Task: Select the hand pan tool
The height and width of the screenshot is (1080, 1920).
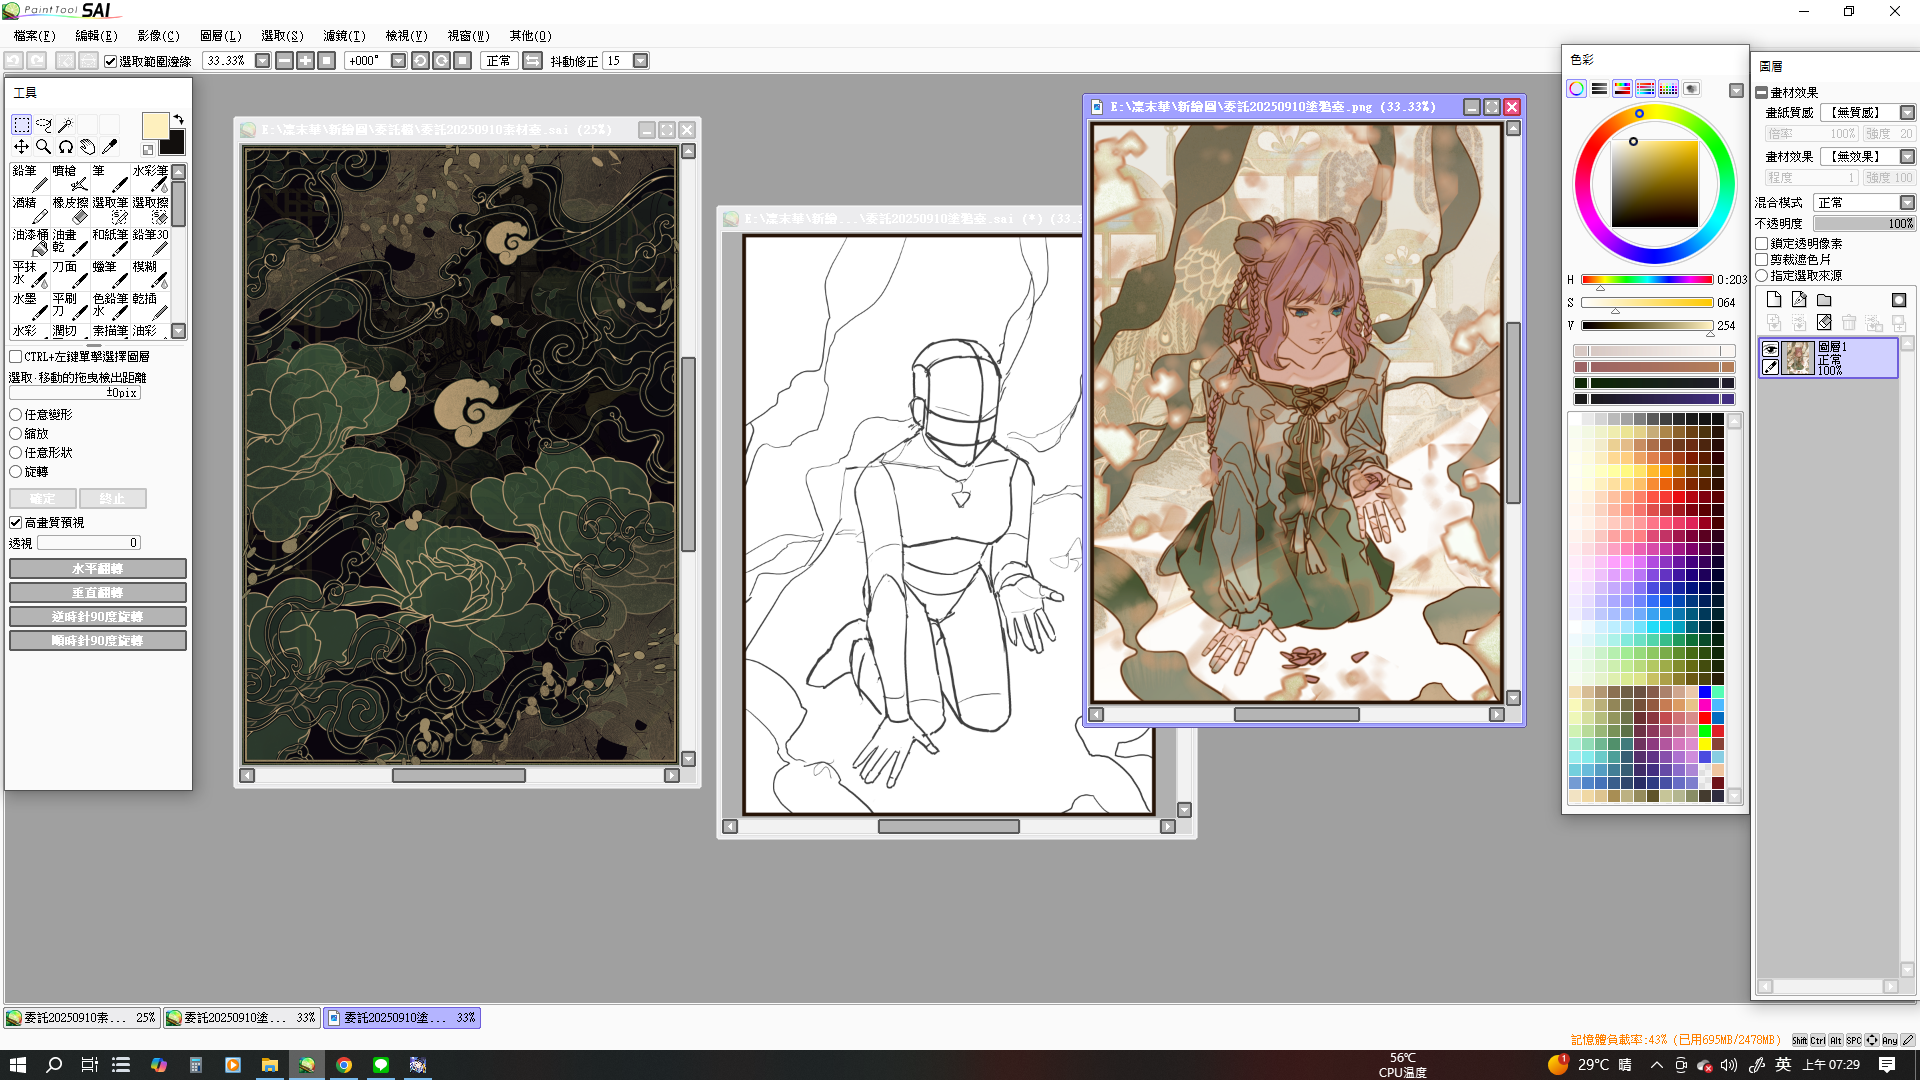Action: 87,147
